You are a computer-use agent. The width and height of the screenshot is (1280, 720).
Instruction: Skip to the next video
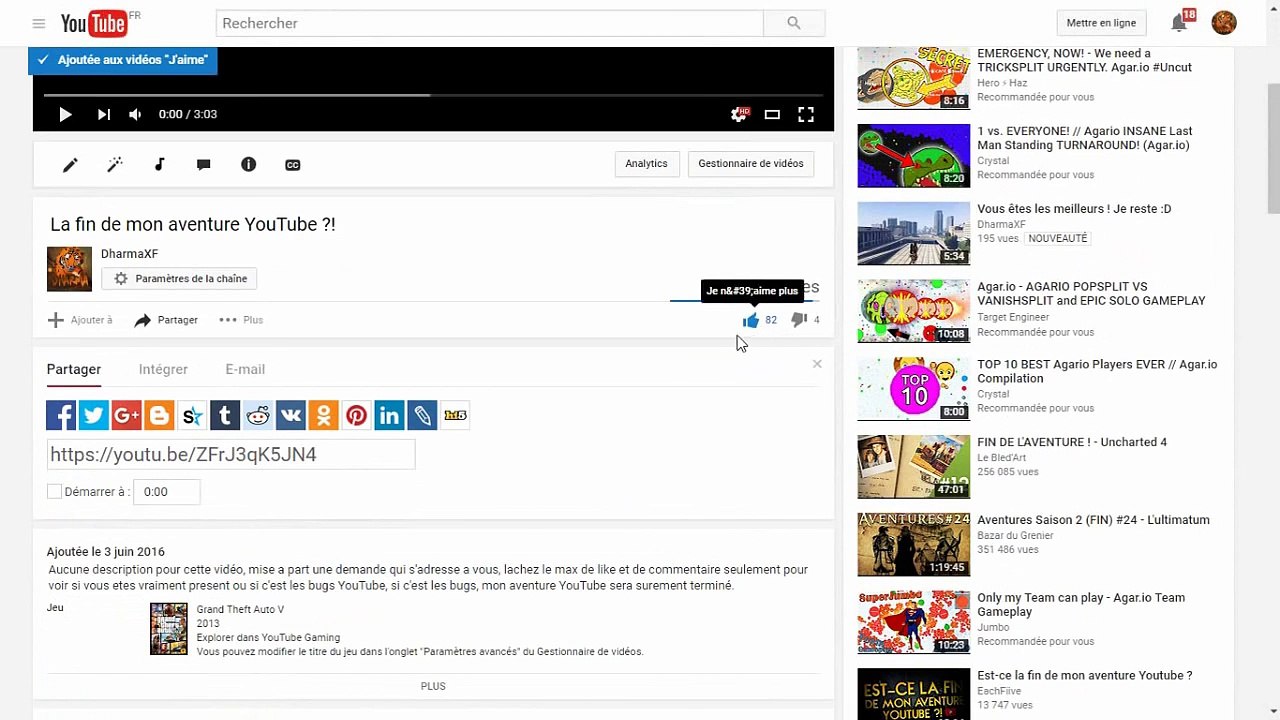(103, 114)
